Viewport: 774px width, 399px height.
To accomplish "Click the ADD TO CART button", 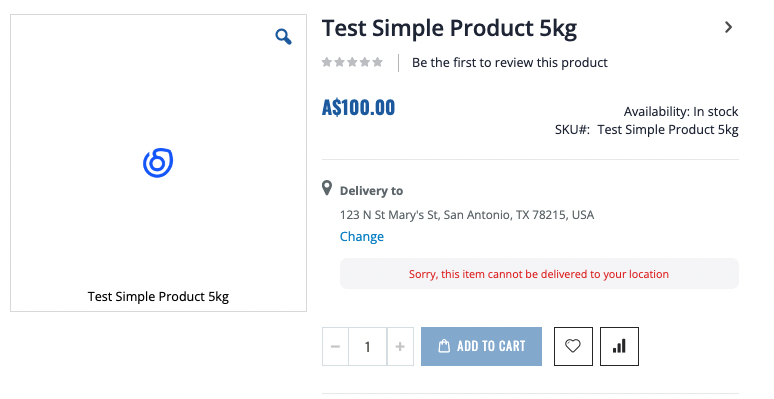I will [481, 346].
